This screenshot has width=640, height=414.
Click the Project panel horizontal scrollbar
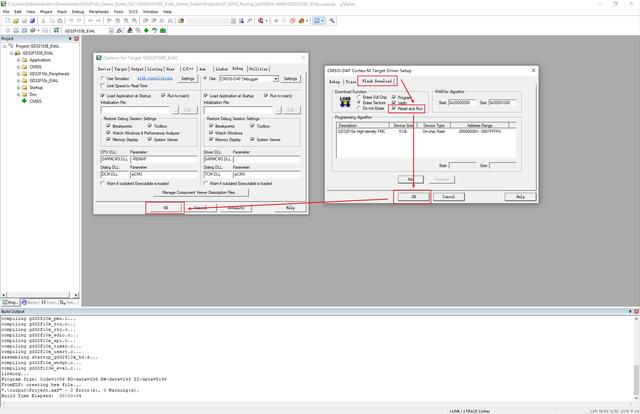click(40, 295)
